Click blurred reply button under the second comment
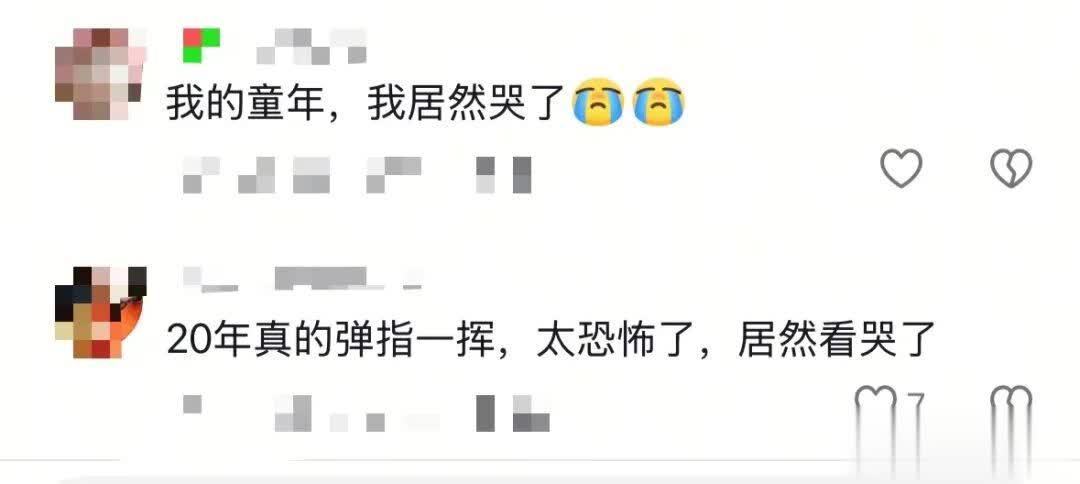This screenshot has width=1080, height=484. 512,413
